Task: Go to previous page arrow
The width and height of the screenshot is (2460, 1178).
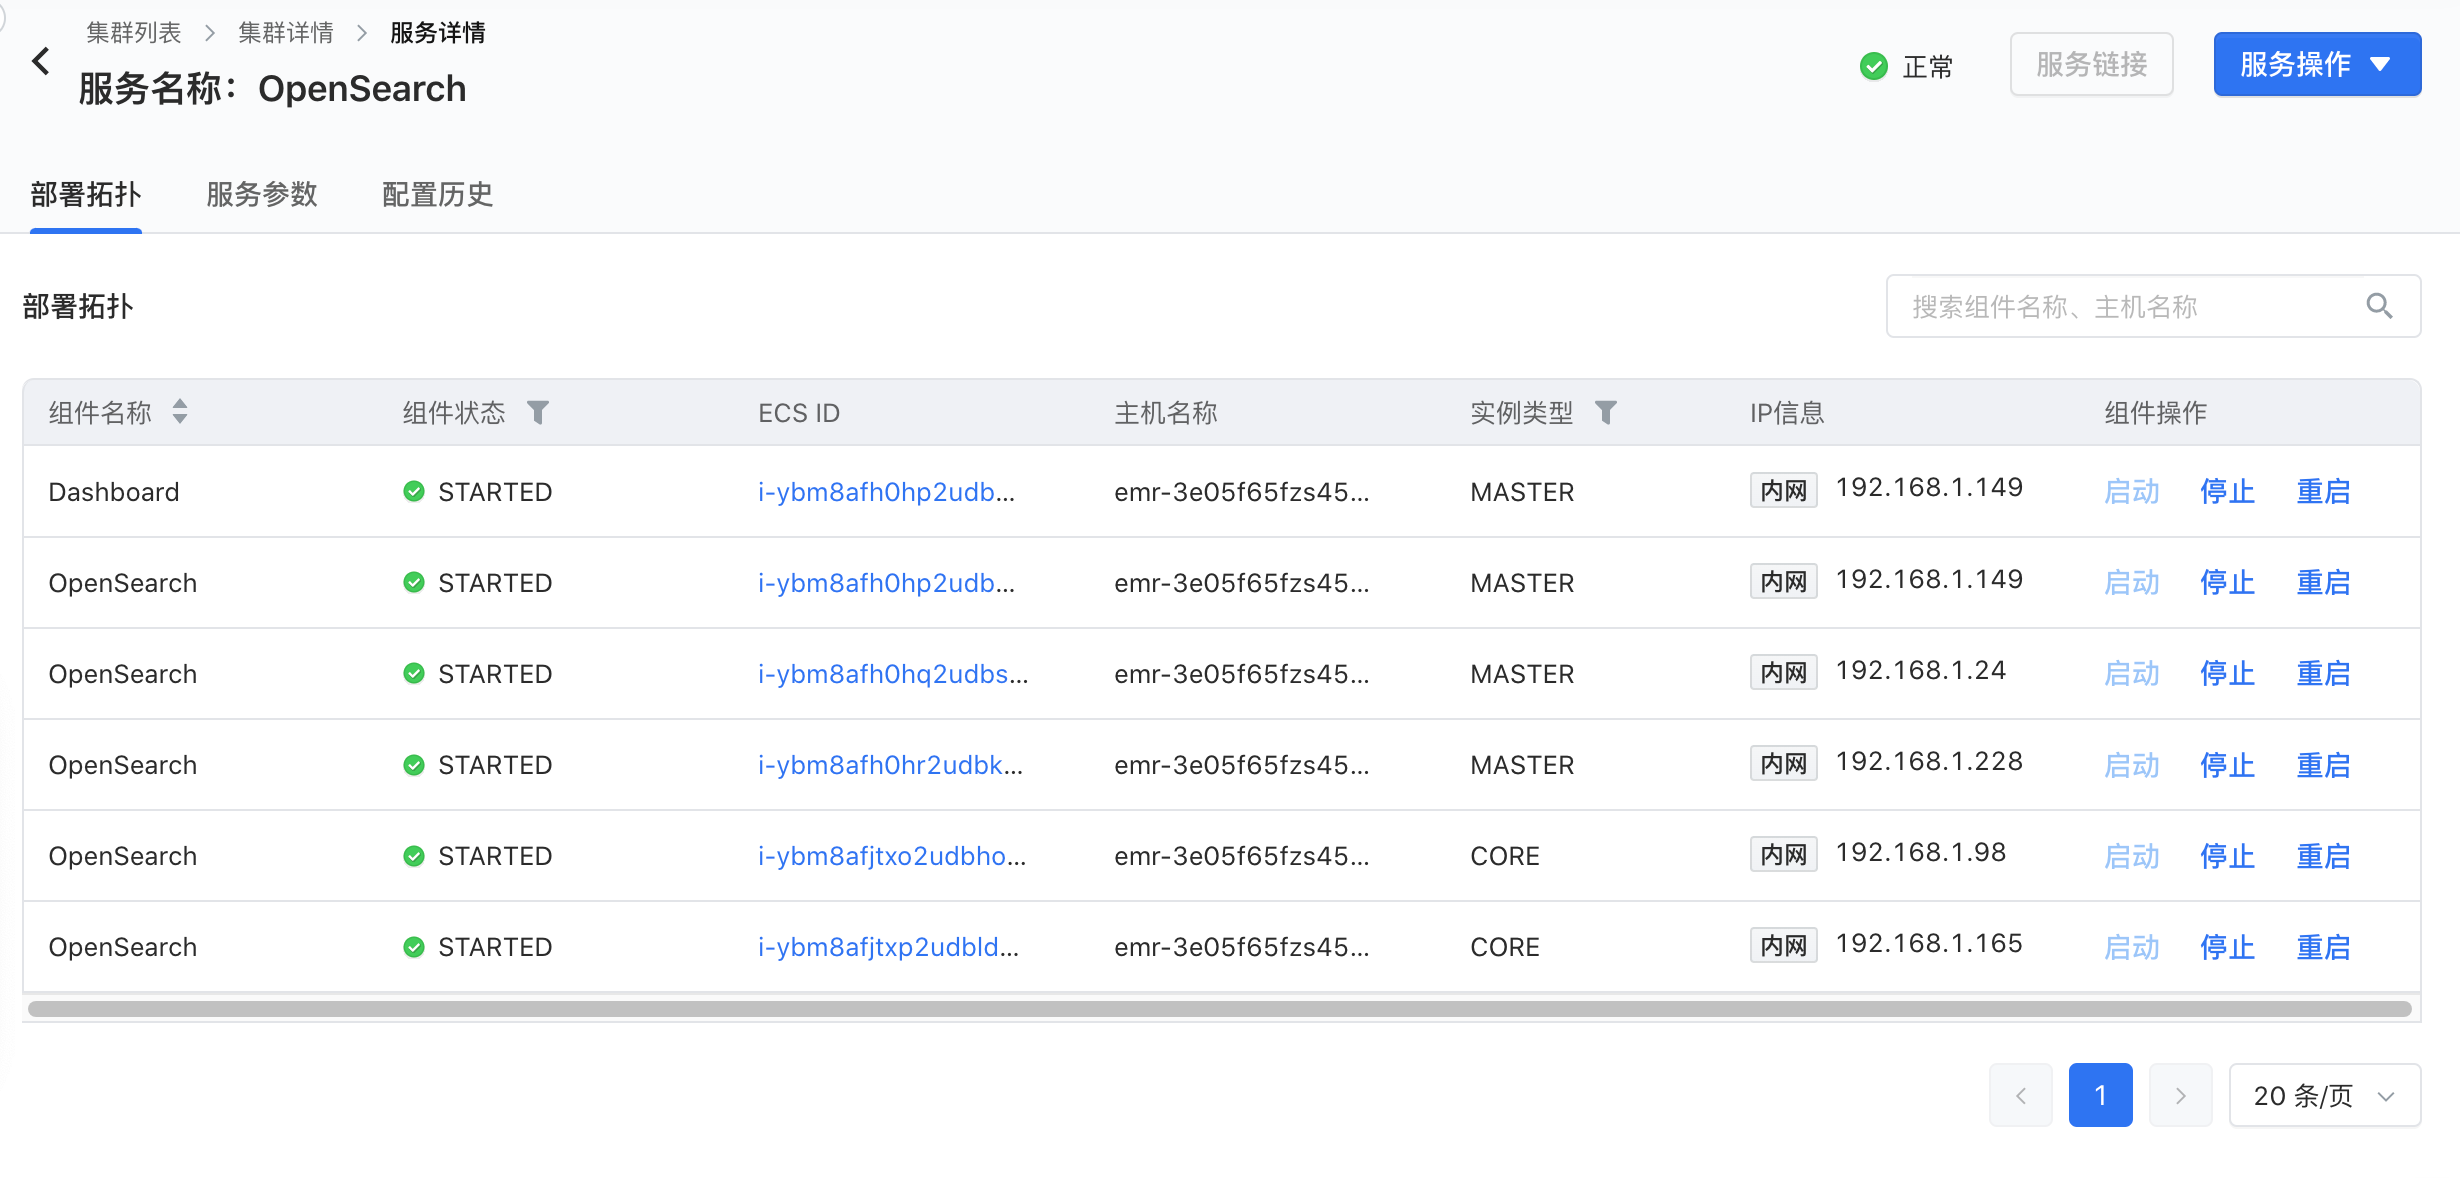Action: [2020, 1095]
